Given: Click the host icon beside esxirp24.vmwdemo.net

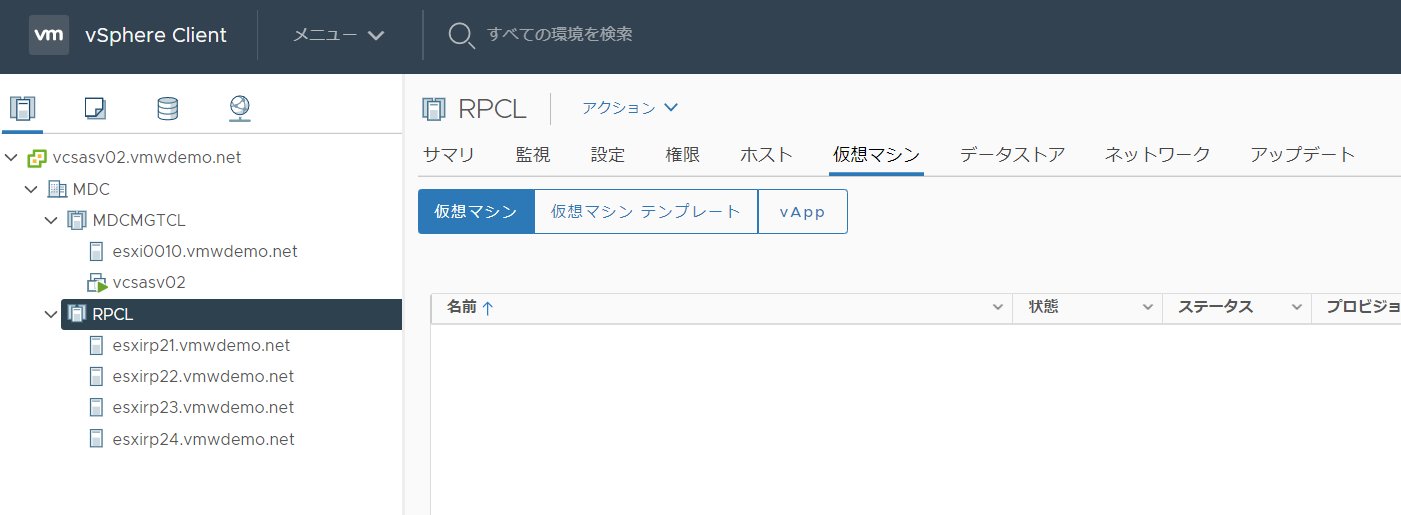Looking at the screenshot, I should point(97,439).
